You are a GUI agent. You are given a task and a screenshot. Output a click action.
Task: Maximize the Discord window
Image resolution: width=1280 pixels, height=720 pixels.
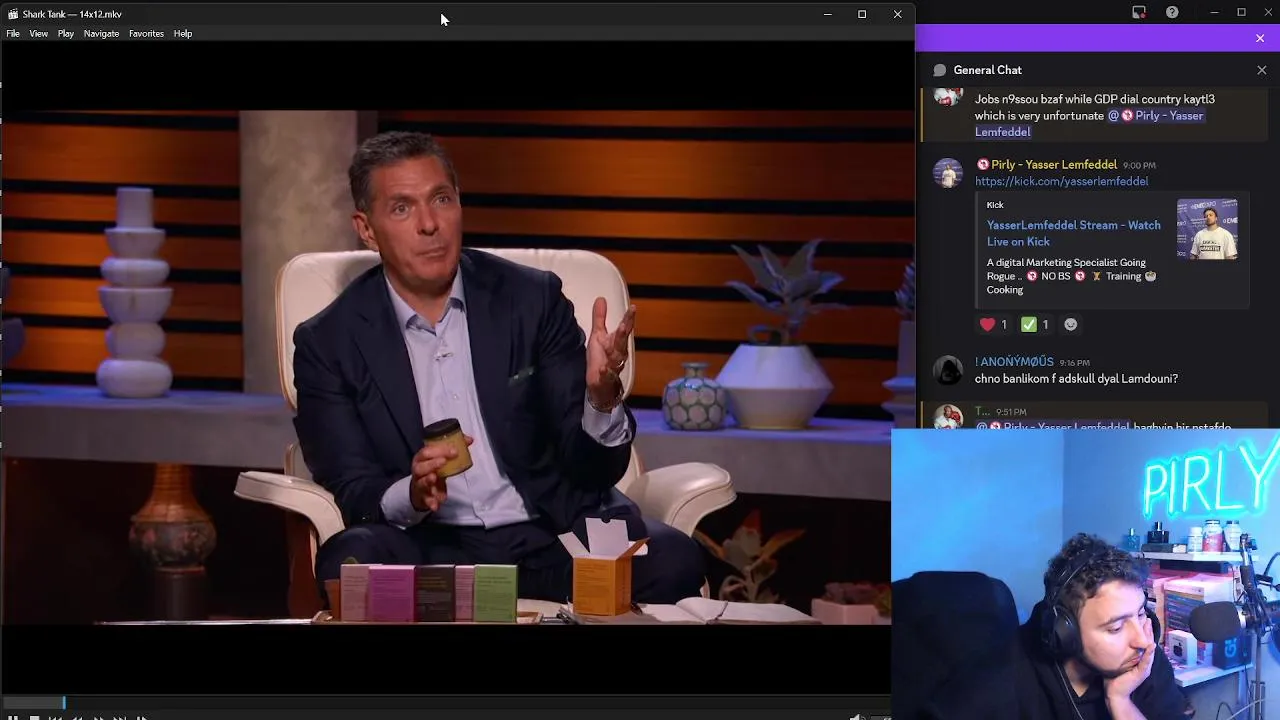coord(1241,12)
